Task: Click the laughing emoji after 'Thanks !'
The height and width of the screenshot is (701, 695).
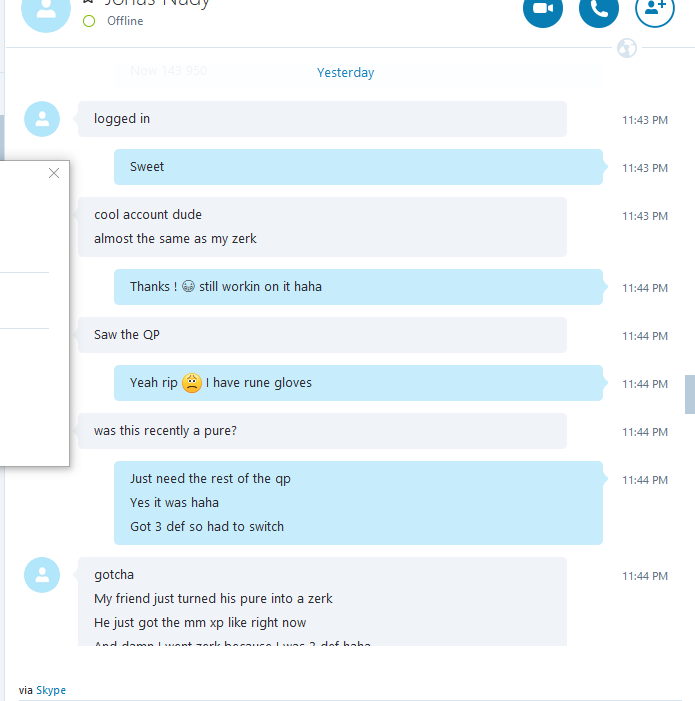Action: [188, 286]
